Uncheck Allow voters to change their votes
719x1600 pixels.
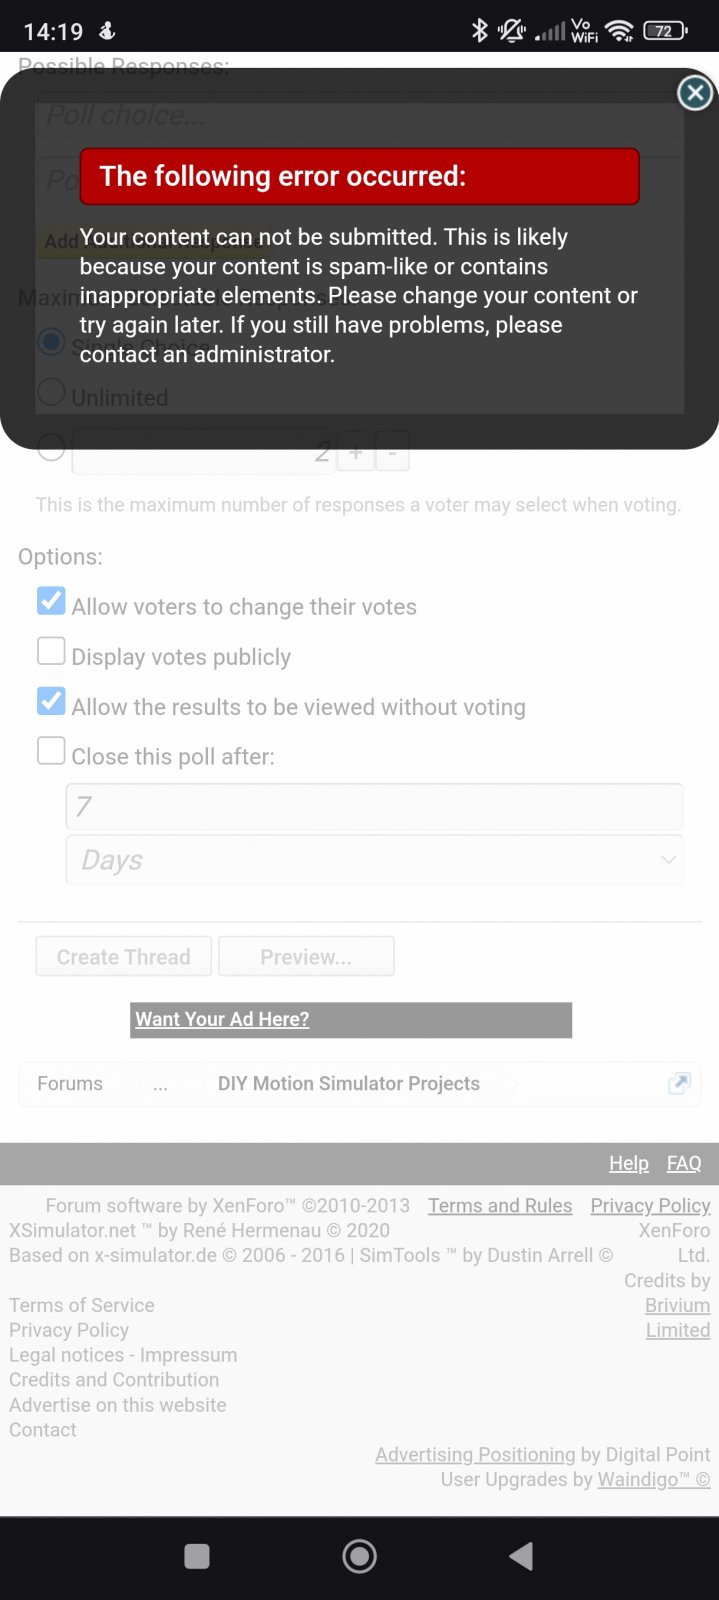[51, 601]
